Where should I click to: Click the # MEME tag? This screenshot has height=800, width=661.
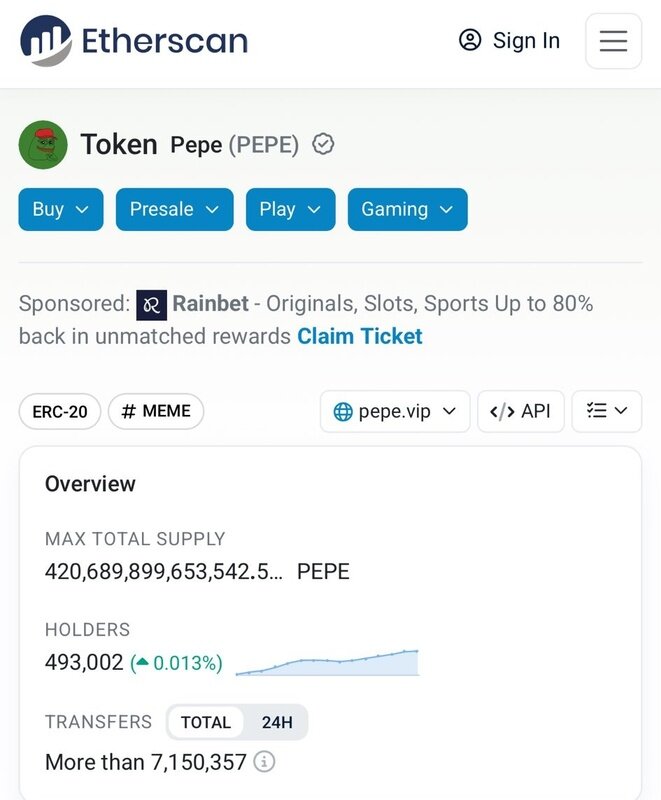click(x=156, y=411)
